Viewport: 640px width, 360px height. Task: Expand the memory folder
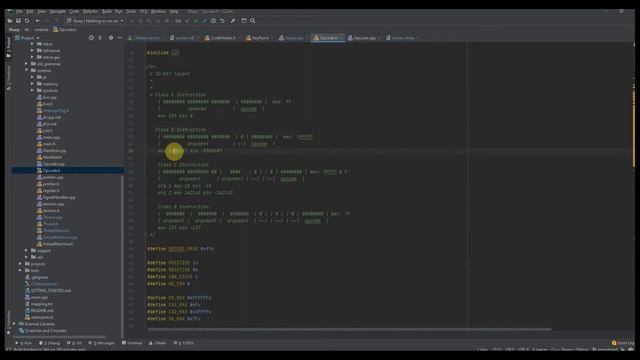point(33,84)
